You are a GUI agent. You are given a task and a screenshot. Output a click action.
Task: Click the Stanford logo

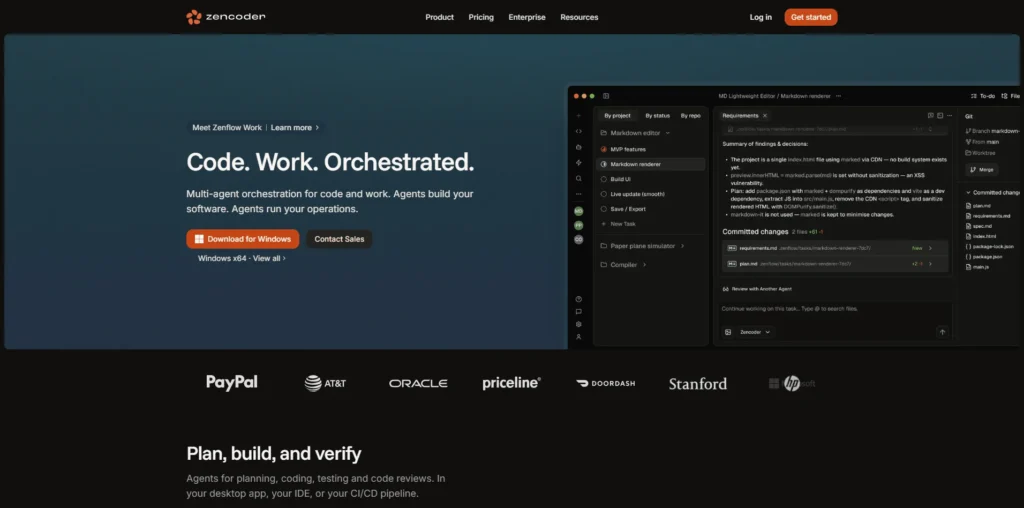[697, 384]
